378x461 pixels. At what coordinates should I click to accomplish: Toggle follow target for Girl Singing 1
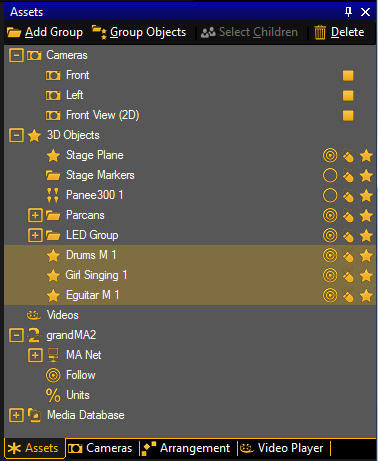tap(330, 275)
